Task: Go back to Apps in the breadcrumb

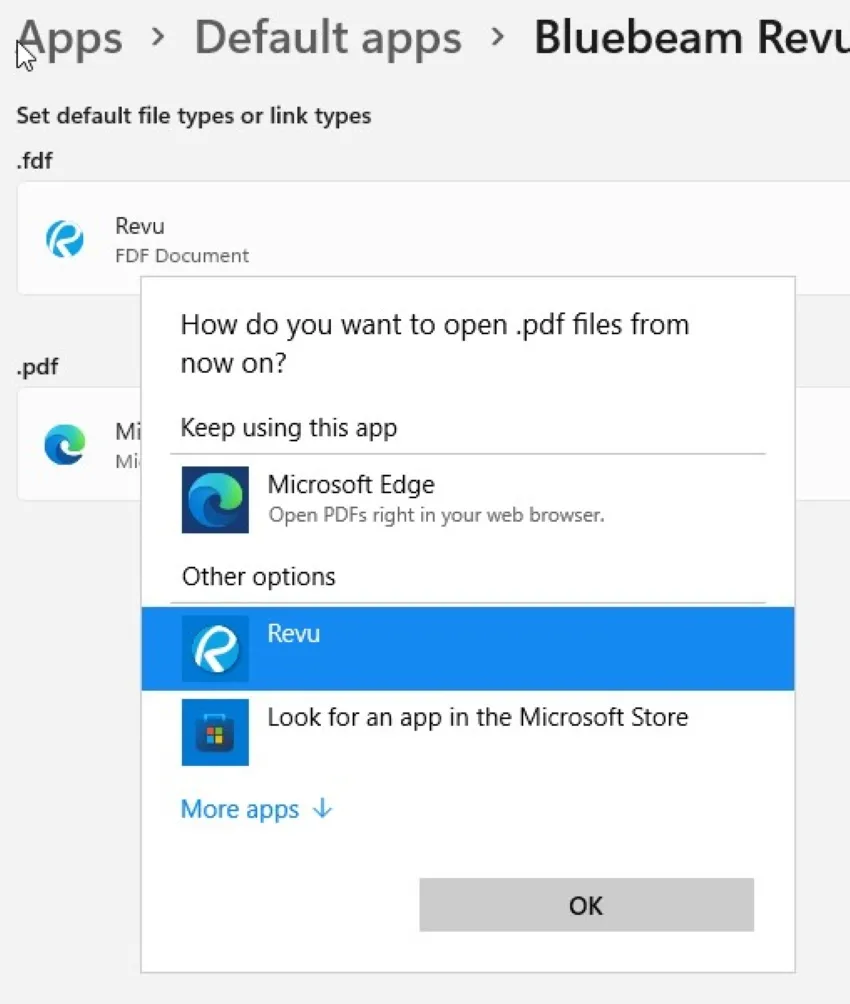Action: click(72, 38)
